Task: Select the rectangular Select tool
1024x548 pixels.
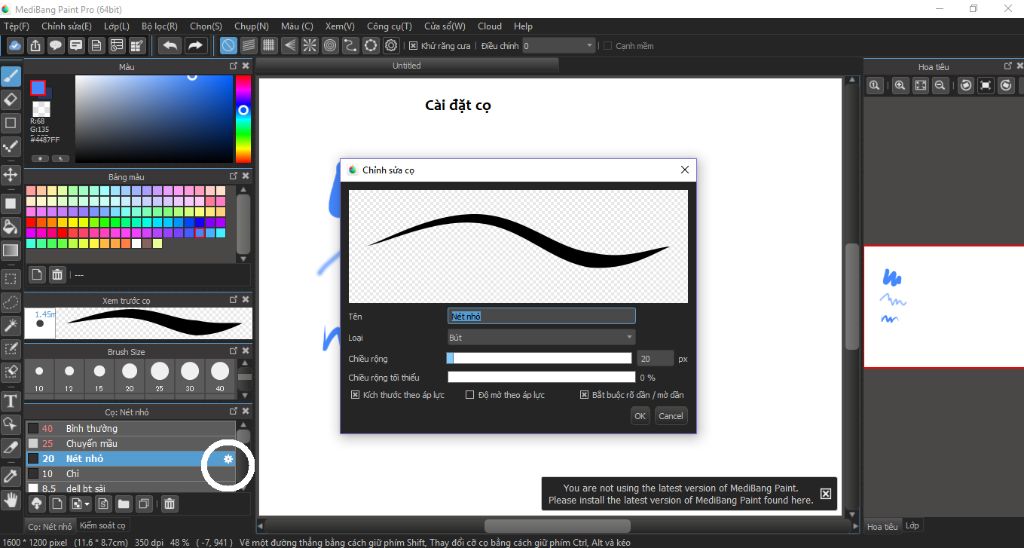Action: tap(10, 280)
